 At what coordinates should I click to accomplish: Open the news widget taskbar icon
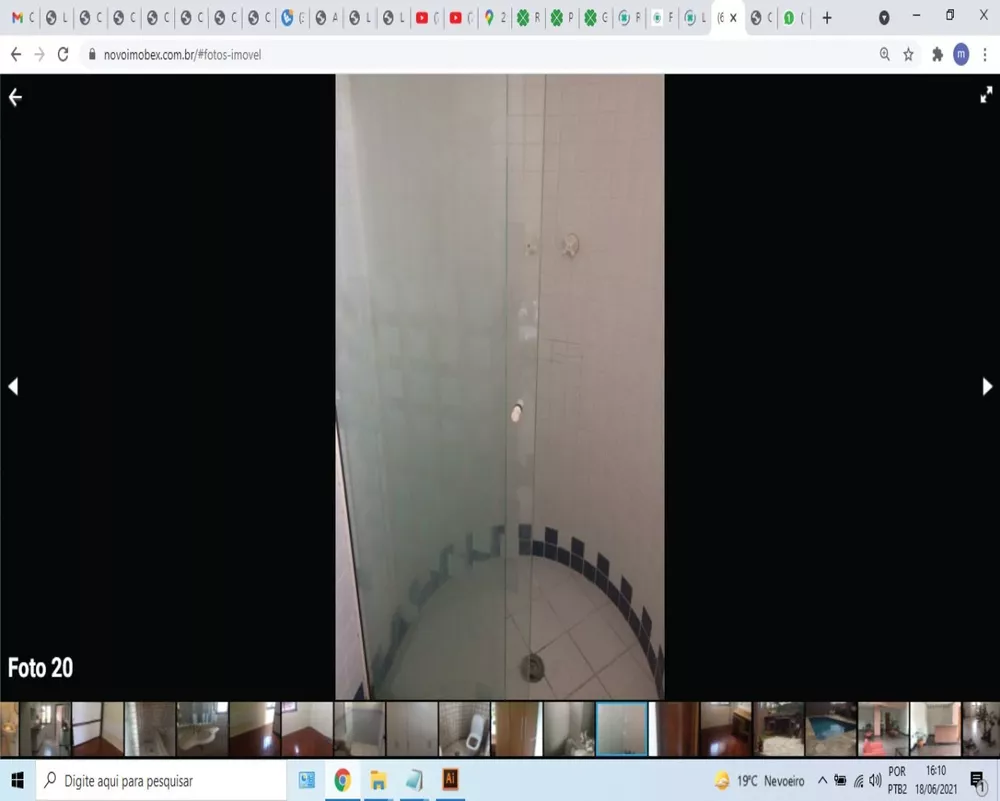click(307, 780)
